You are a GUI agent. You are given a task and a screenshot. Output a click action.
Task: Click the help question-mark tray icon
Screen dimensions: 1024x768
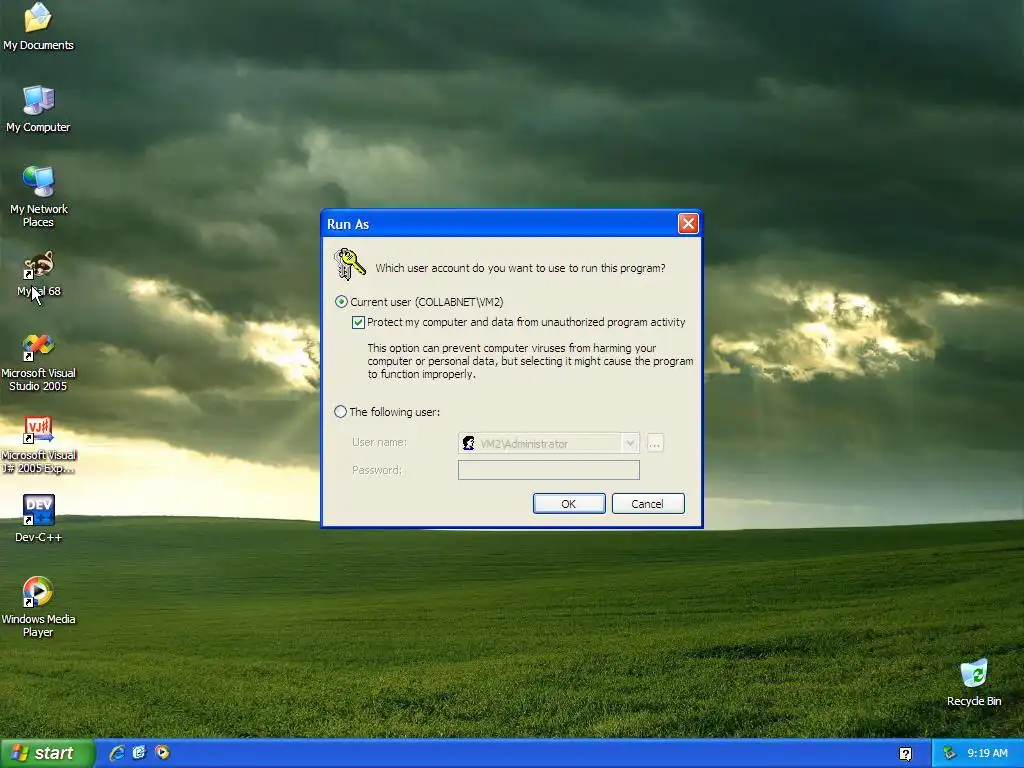pyautogui.click(x=905, y=754)
